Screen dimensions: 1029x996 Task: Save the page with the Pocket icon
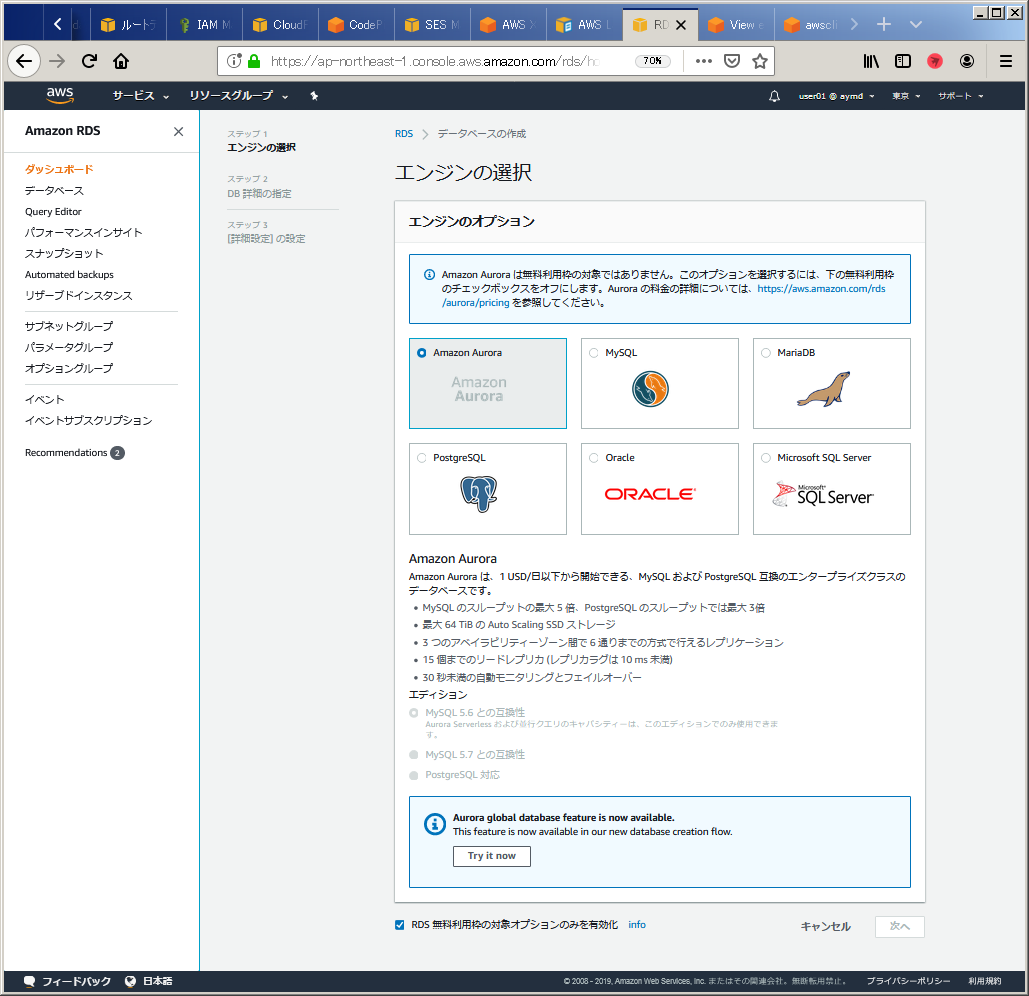click(x=732, y=61)
